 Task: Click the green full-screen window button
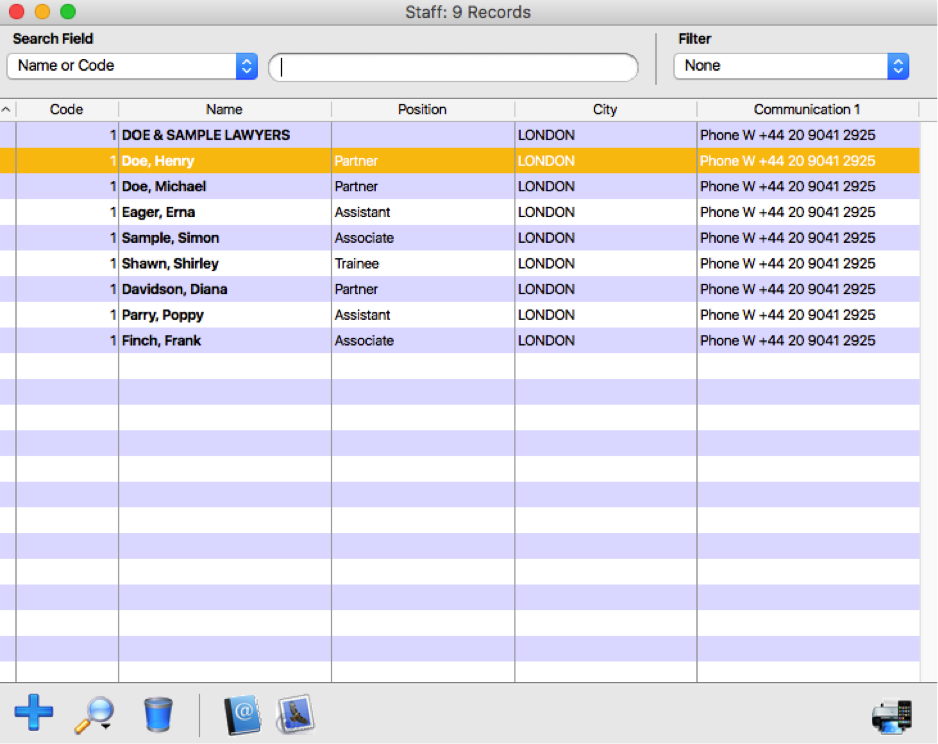68,12
